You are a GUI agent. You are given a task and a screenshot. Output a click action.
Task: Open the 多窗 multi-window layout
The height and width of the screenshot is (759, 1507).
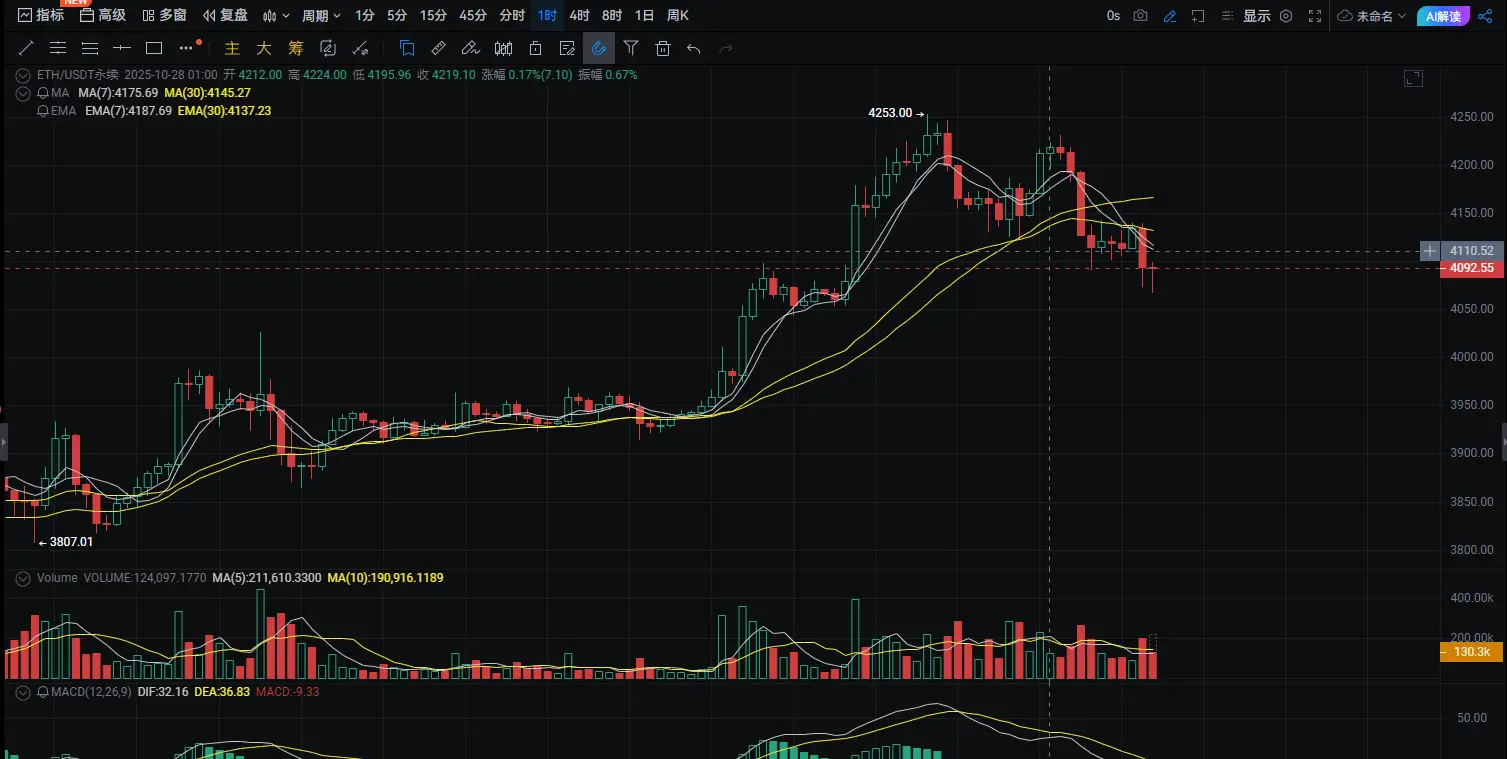pos(164,15)
